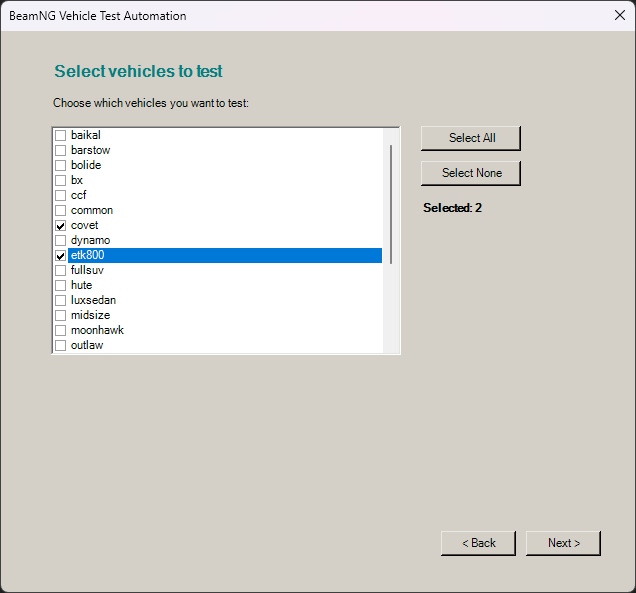Click the 'Selected: 2' counter label
Screen dimensions: 636x593
pyautogui.click(x=453, y=208)
